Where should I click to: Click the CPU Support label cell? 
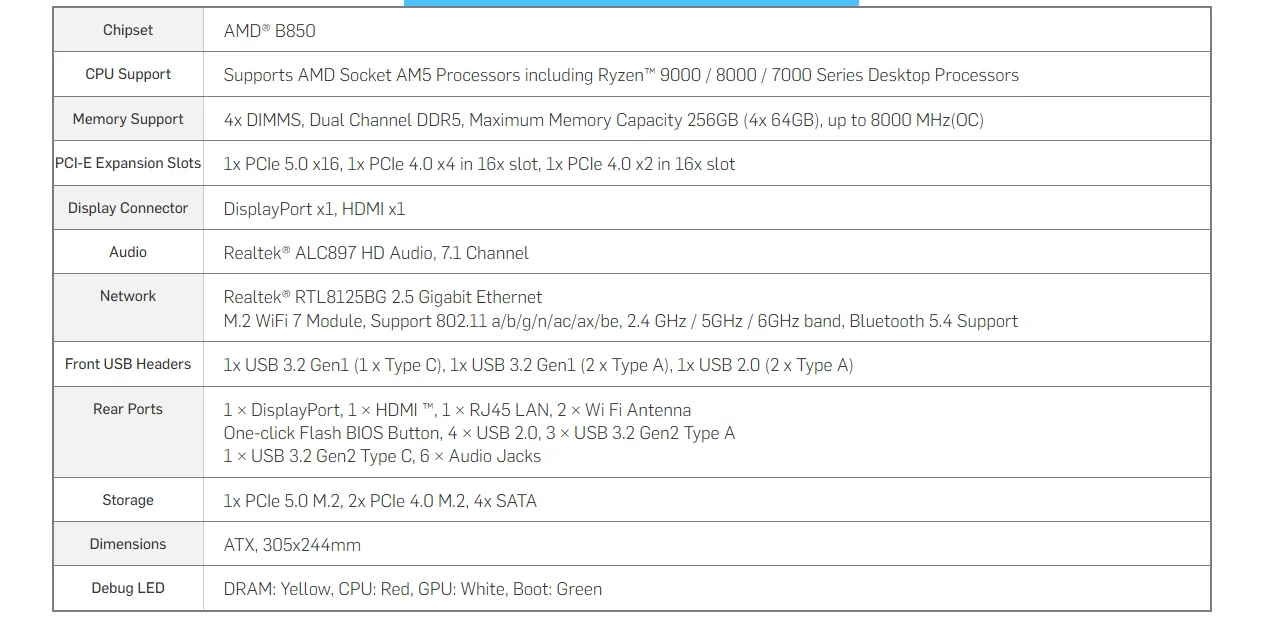pyautogui.click(x=128, y=74)
